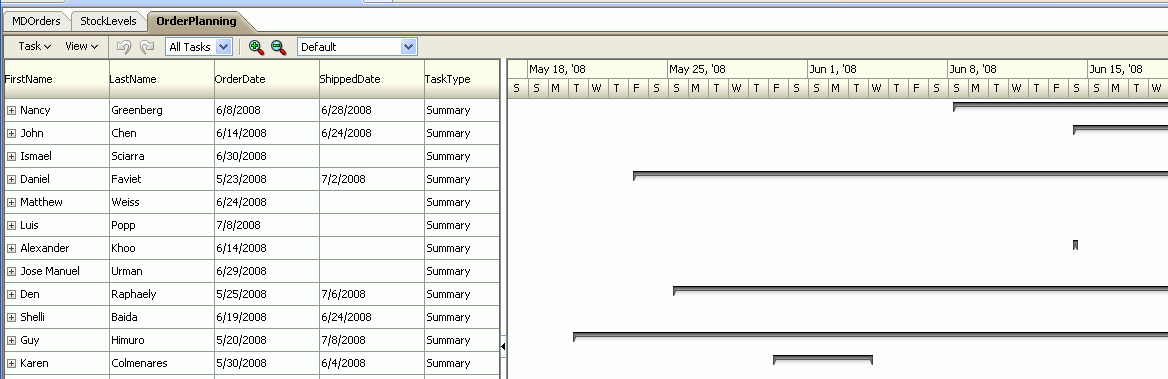
Task: Click the ShippedDate column header
Action: tap(372, 79)
